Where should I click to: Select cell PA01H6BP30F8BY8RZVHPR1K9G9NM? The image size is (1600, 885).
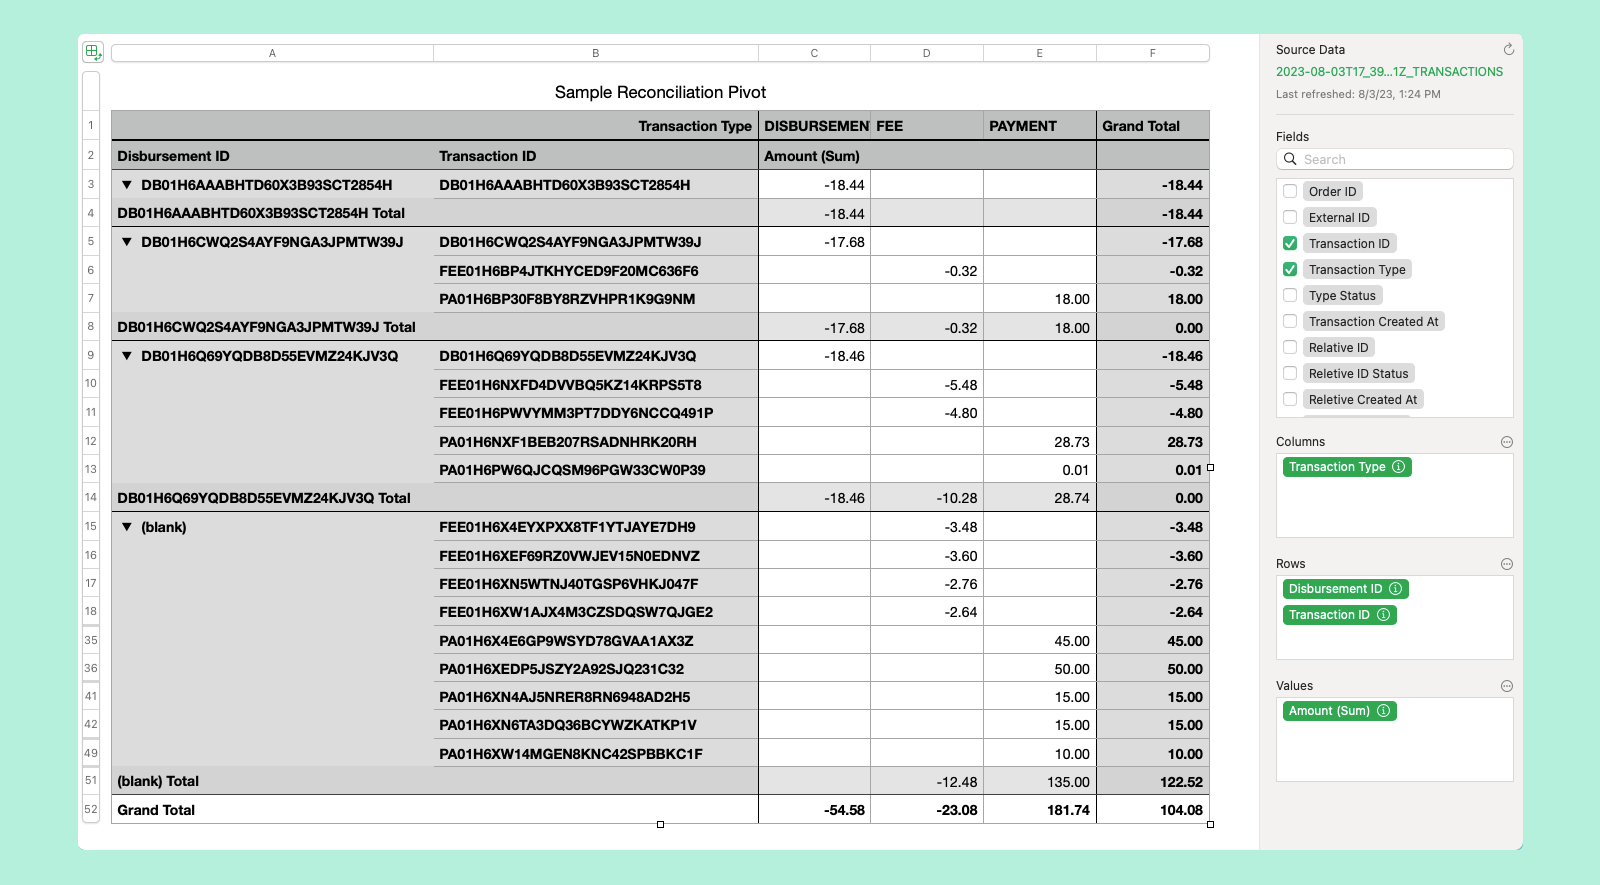pyautogui.click(x=596, y=299)
